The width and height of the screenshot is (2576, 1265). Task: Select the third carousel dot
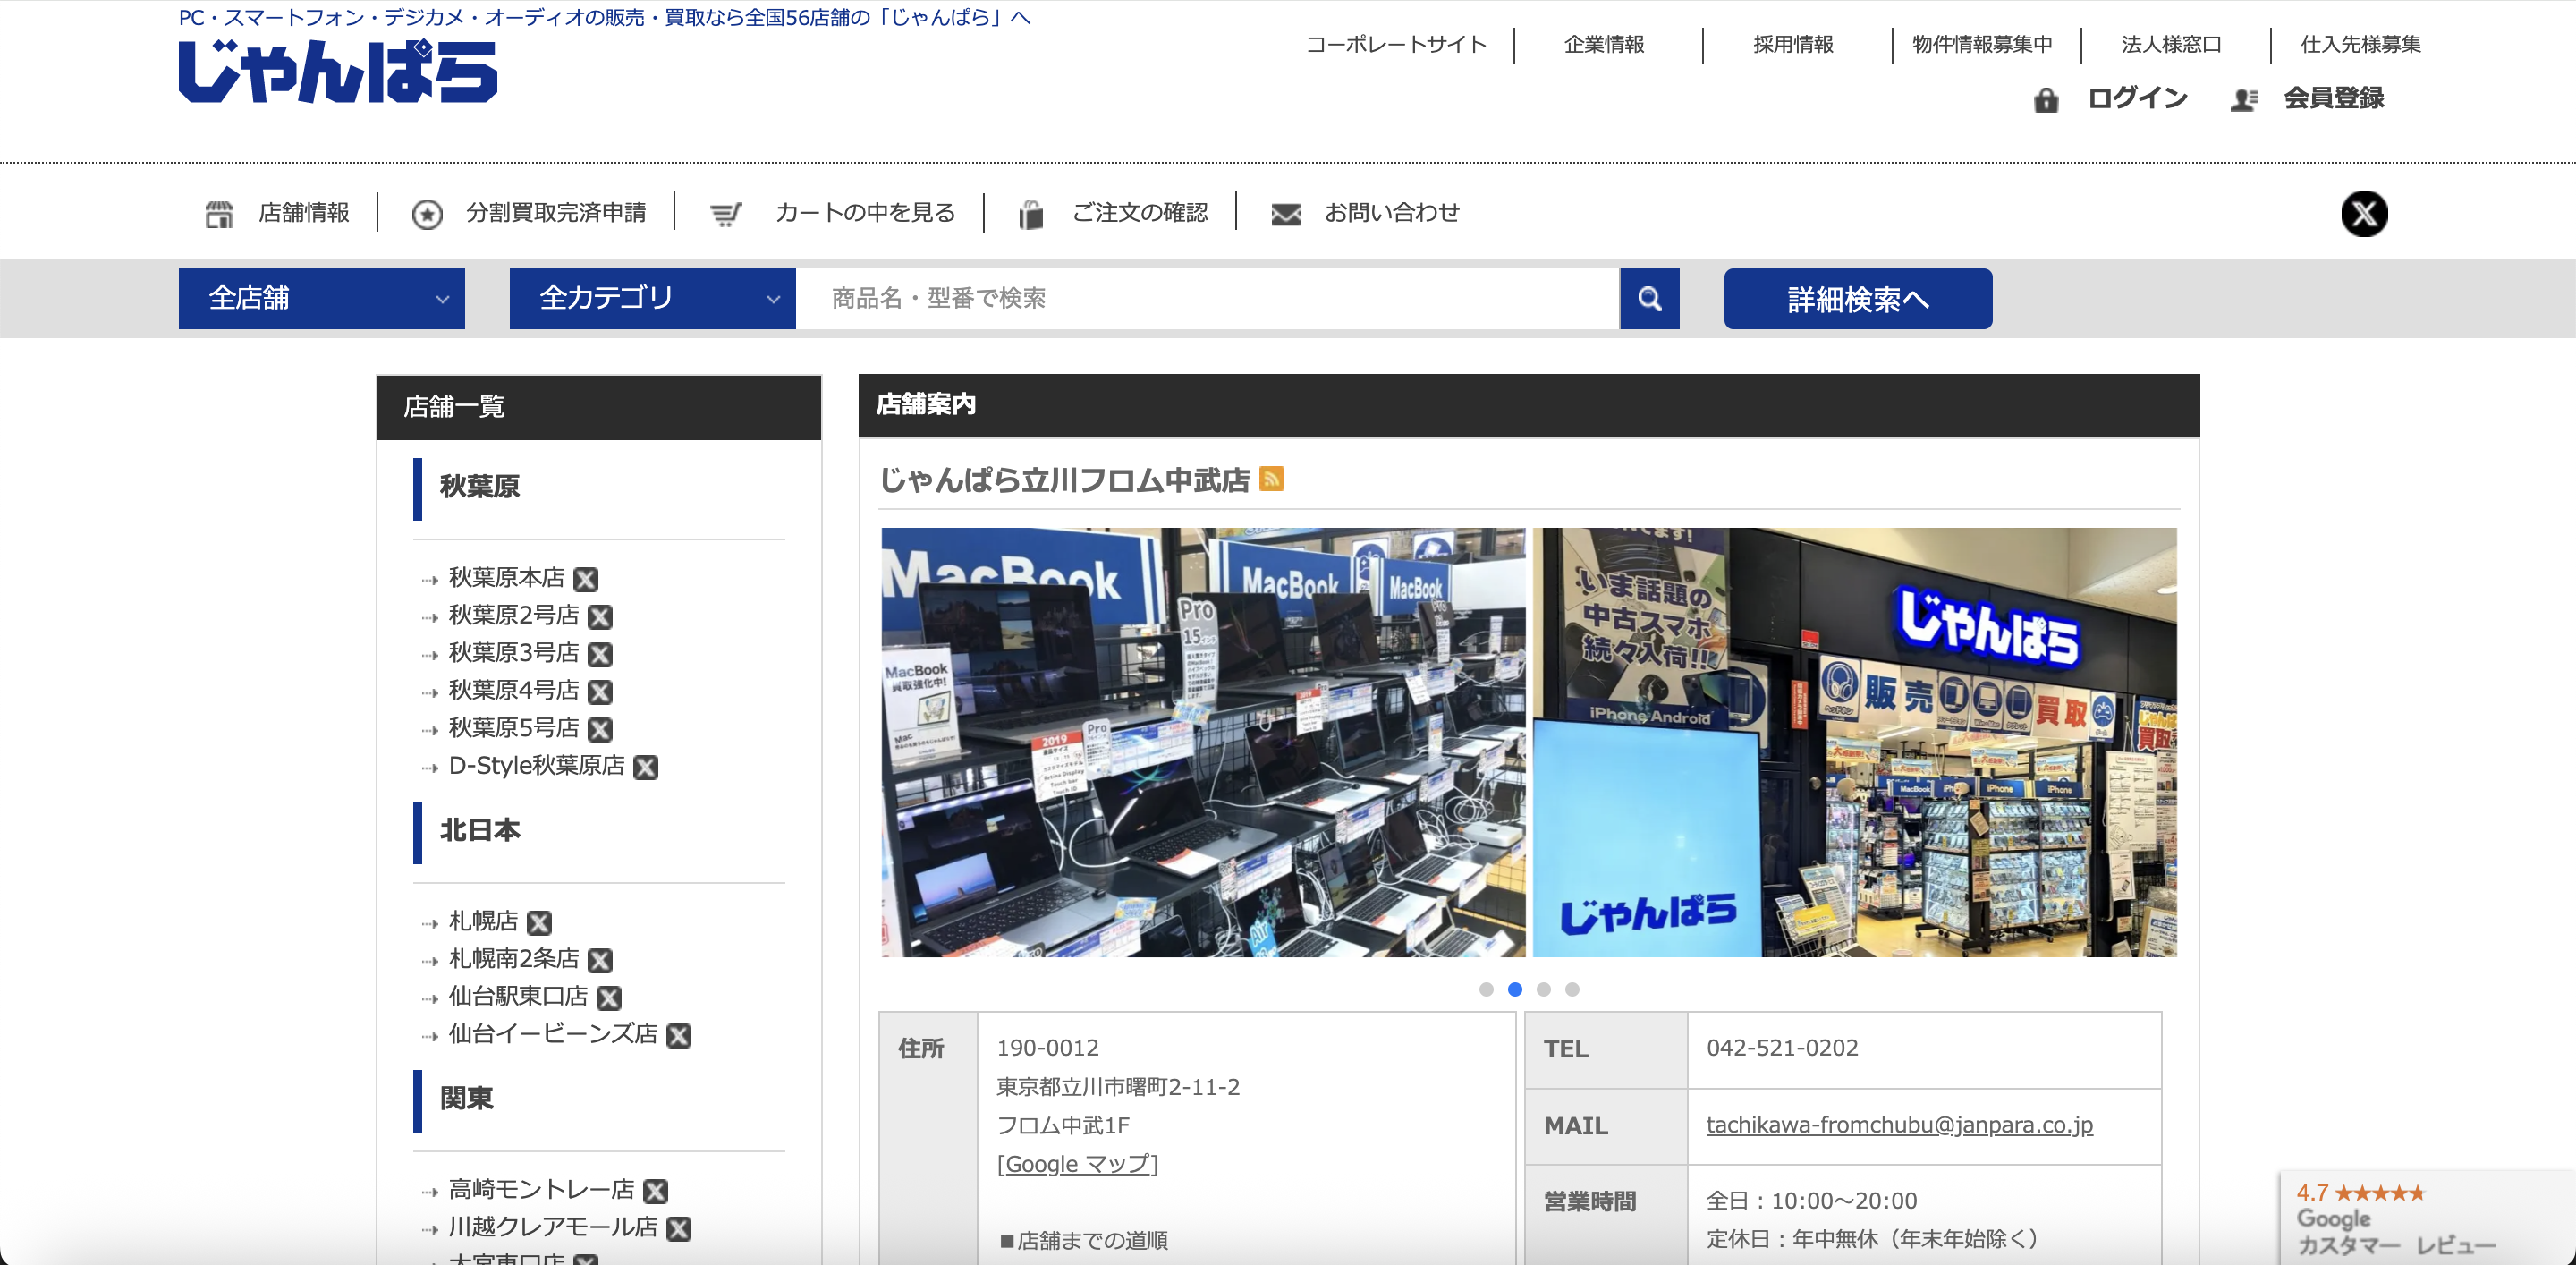point(1543,989)
